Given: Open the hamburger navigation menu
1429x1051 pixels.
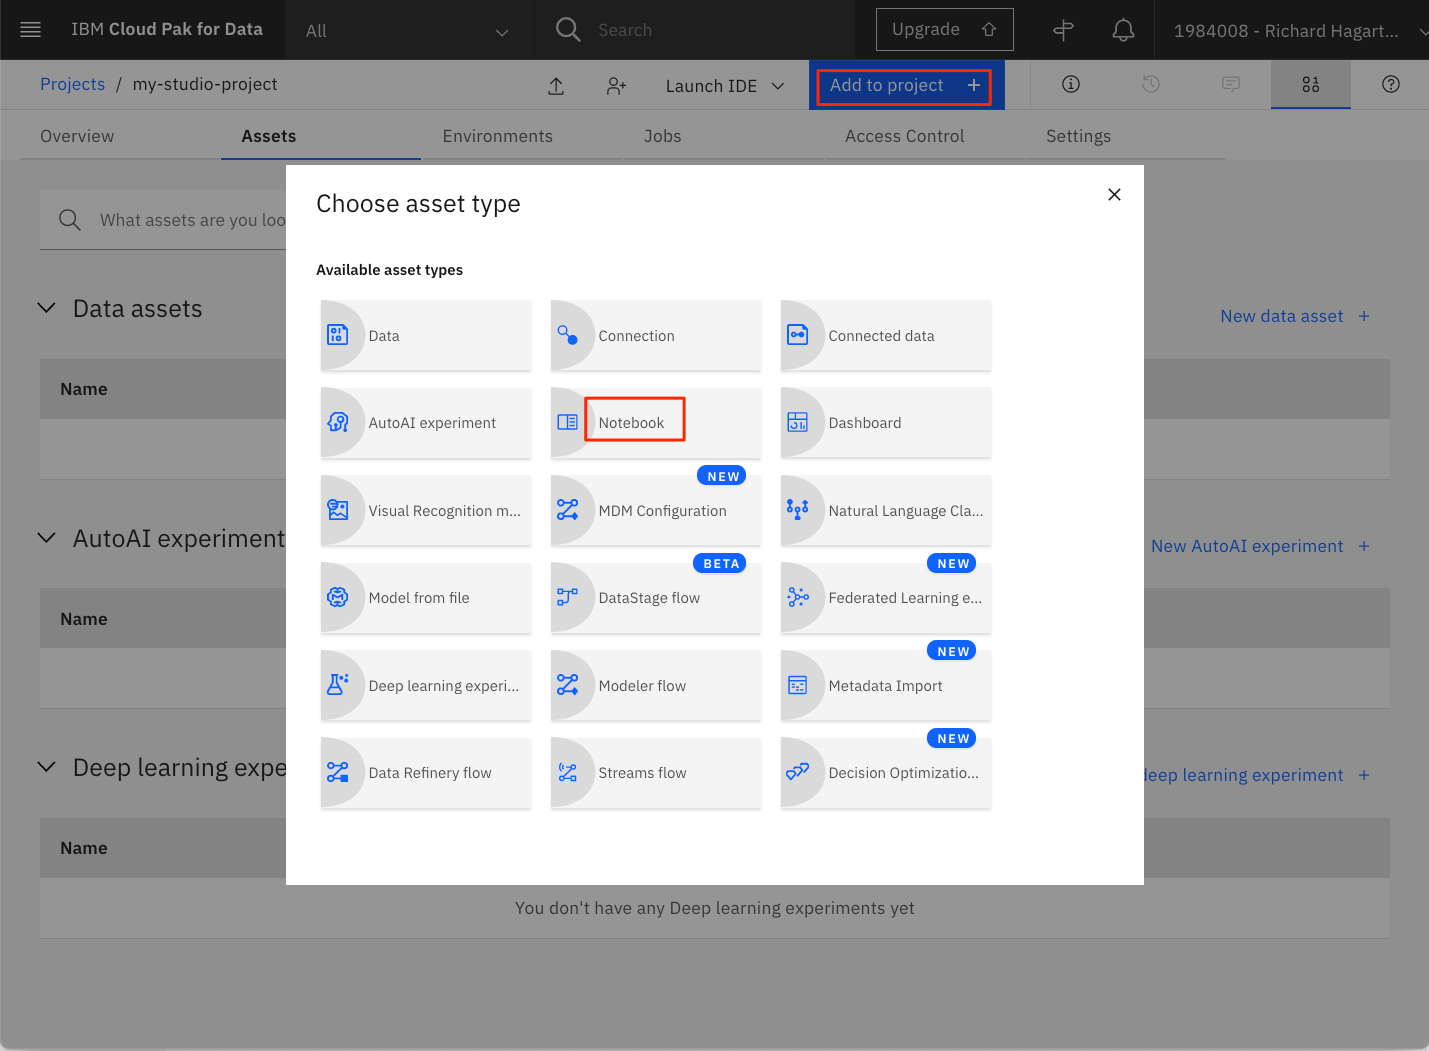Looking at the screenshot, I should tap(31, 30).
